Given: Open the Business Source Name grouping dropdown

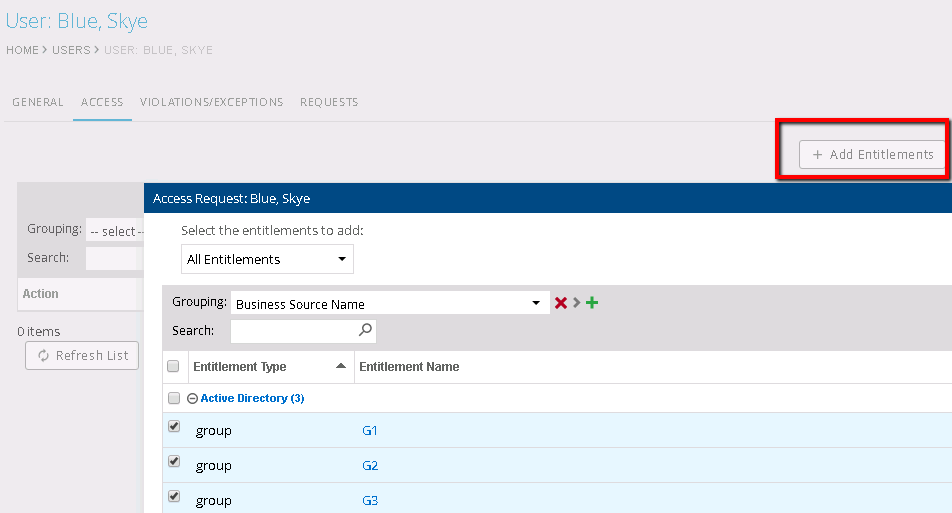Looking at the screenshot, I should 389,304.
